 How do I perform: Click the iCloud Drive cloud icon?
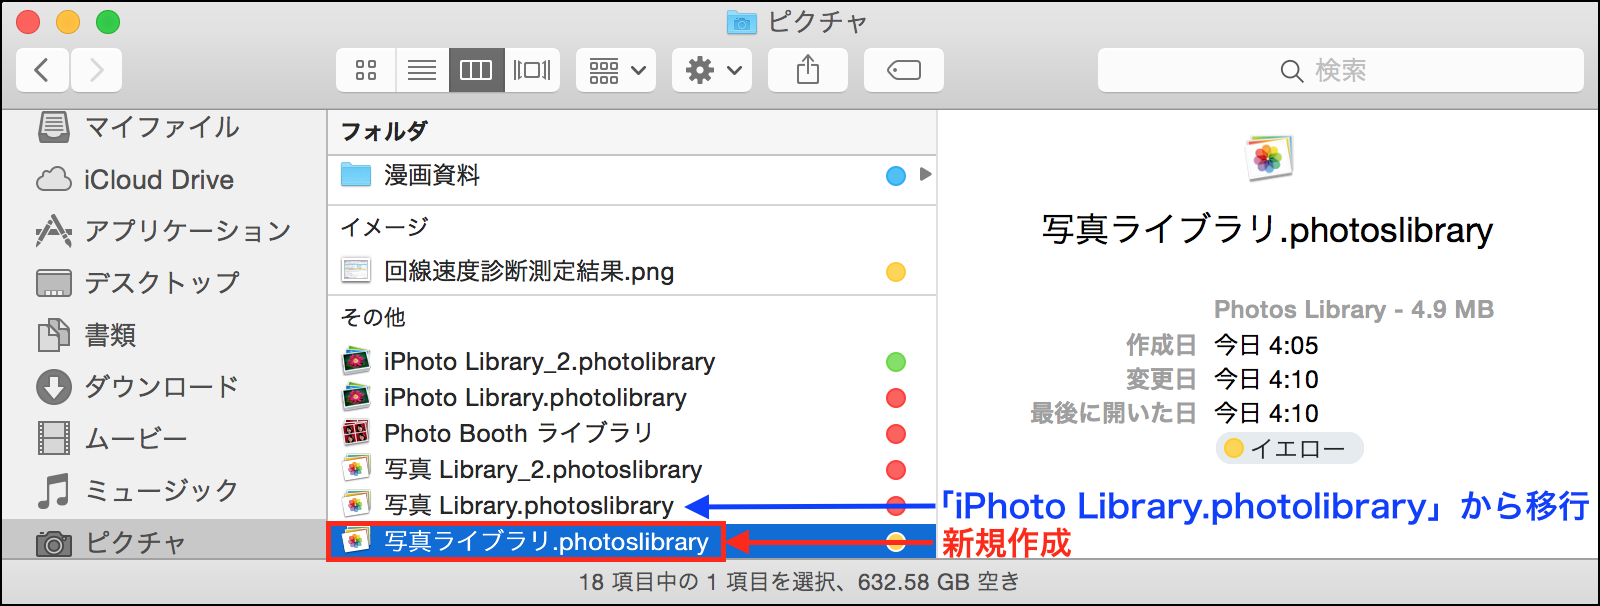(54, 180)
